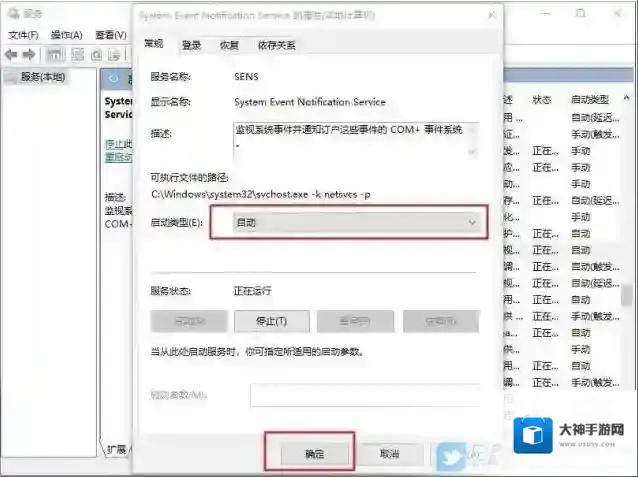
Task: Open the properties icon in Services toolbar
Action: (77, 55)
